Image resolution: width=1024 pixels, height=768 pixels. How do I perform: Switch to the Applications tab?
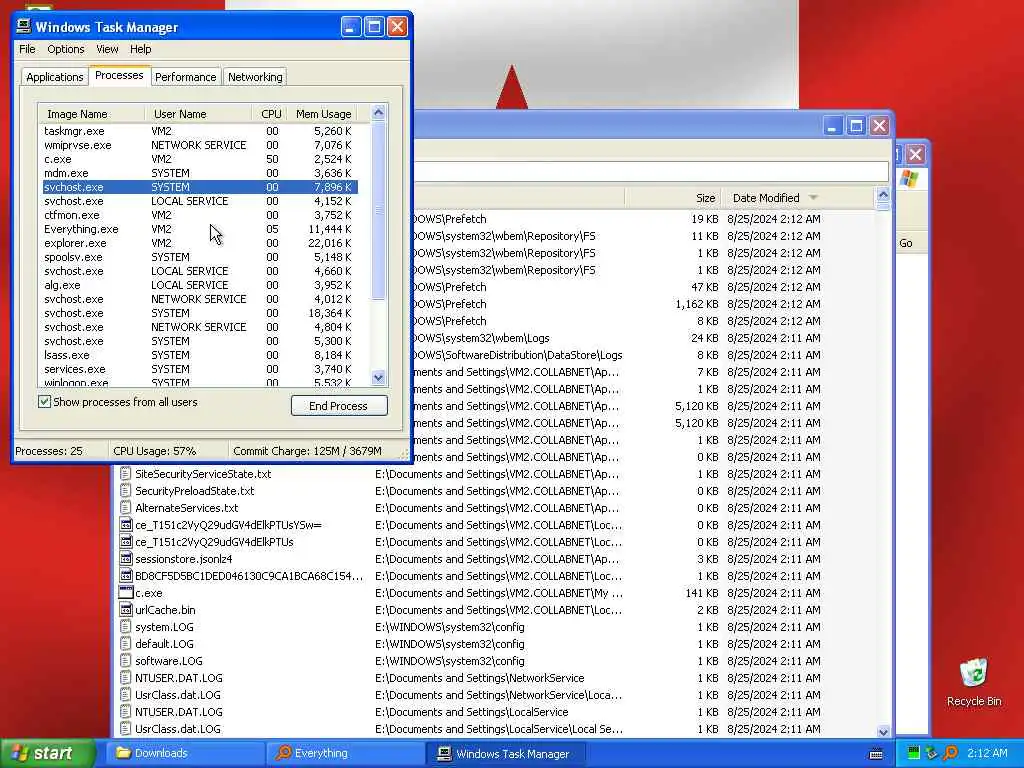55,77
